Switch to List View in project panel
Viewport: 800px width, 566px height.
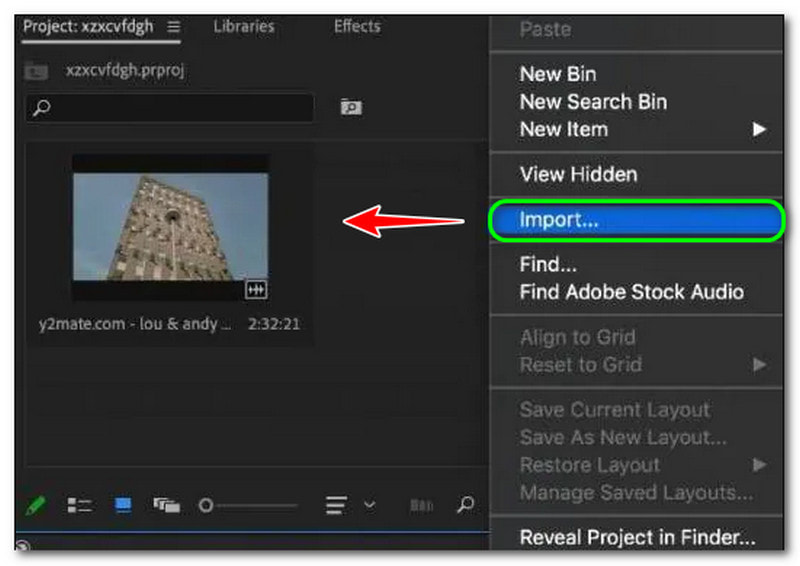coord(79,505)
